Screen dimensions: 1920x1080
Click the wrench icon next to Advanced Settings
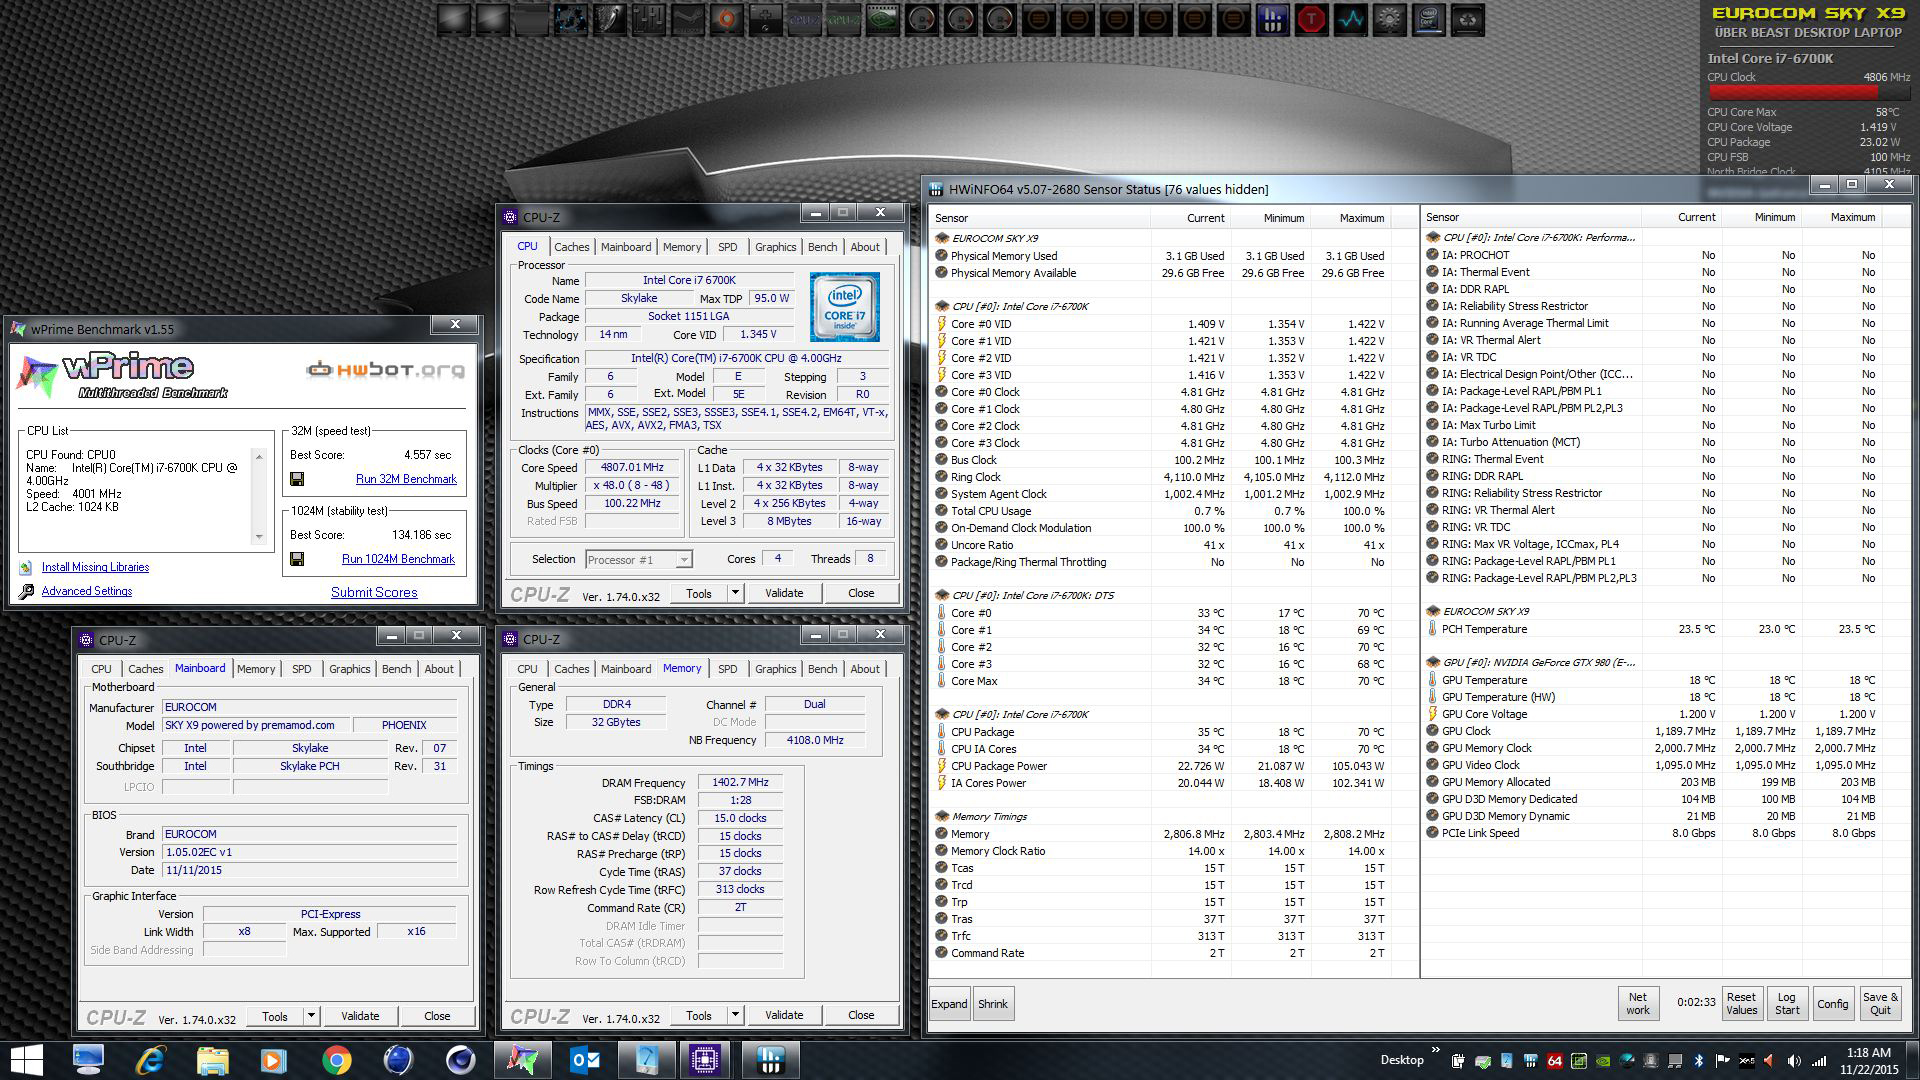tap(26, 591)
